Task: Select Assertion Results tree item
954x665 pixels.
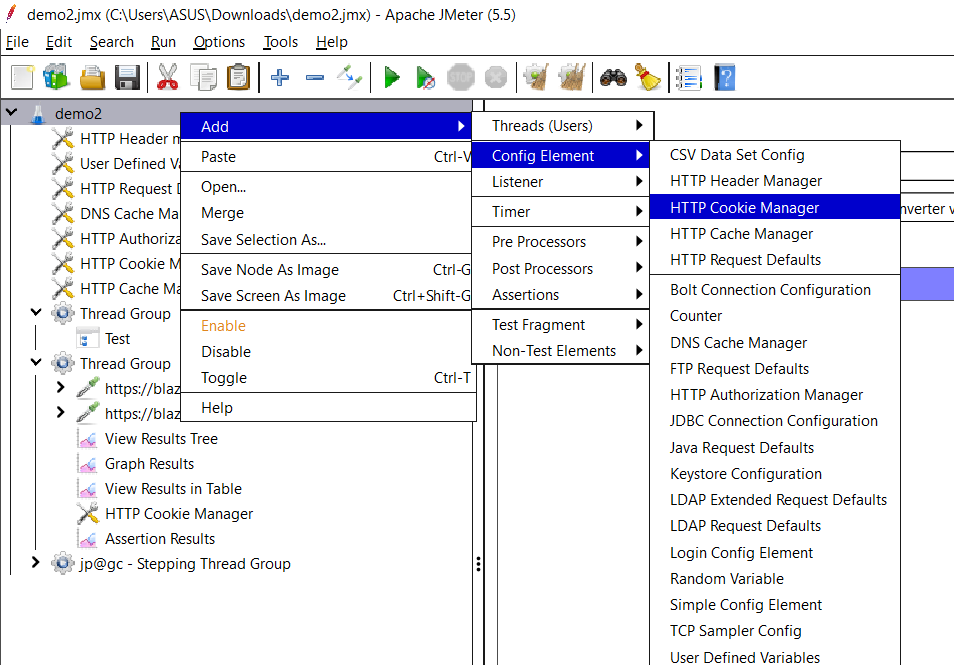Action: coord(160,538)
